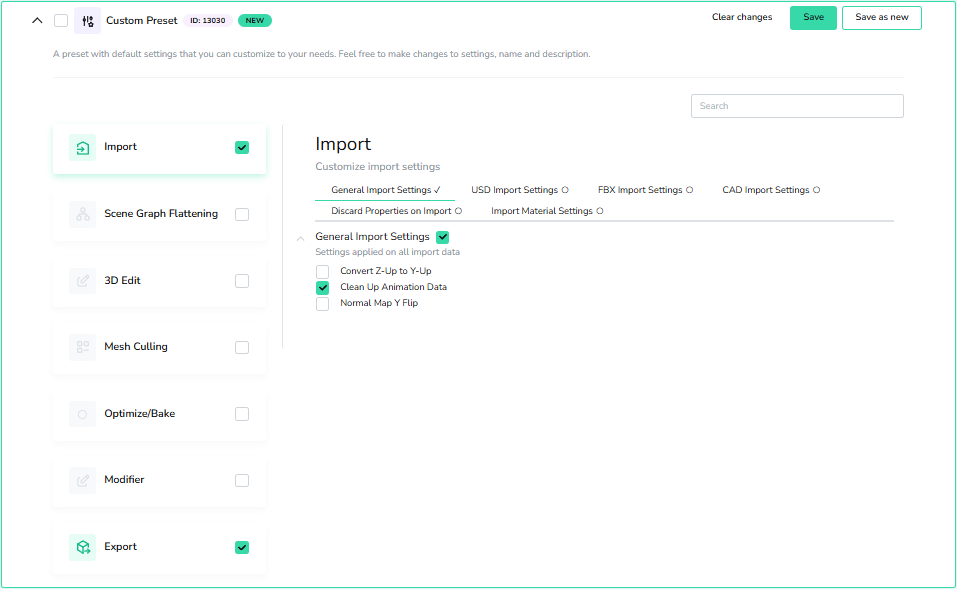
Task: Click the preset icon next to Custom Preset
Action: pyautogui.click(x=87, y=18)
